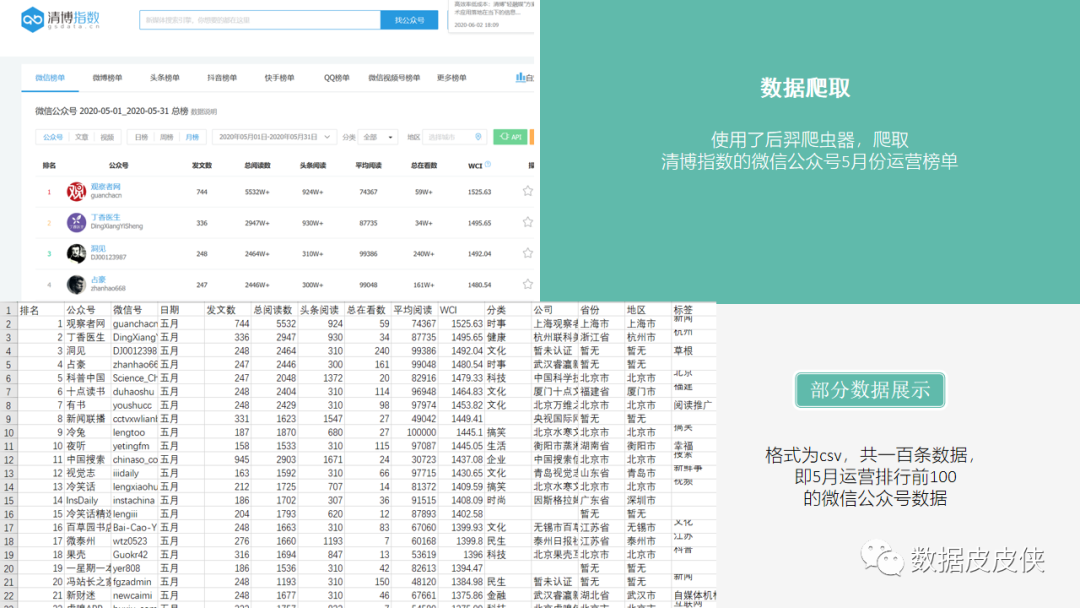Select the spreadsheet header cell 微信号

click(135, 310)
